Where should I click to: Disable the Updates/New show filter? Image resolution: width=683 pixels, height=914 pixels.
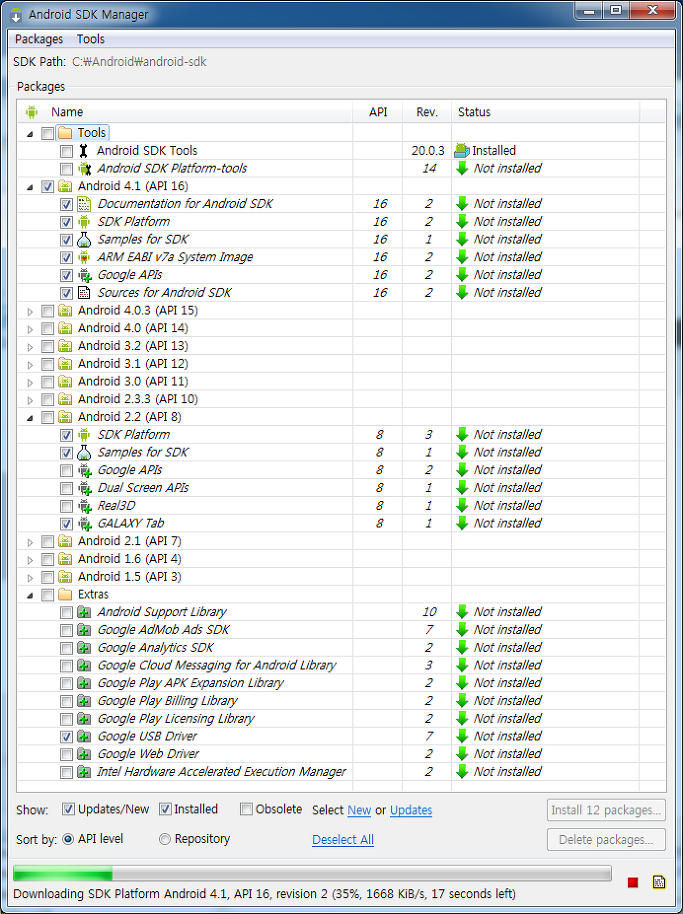[x=69, y=809]
